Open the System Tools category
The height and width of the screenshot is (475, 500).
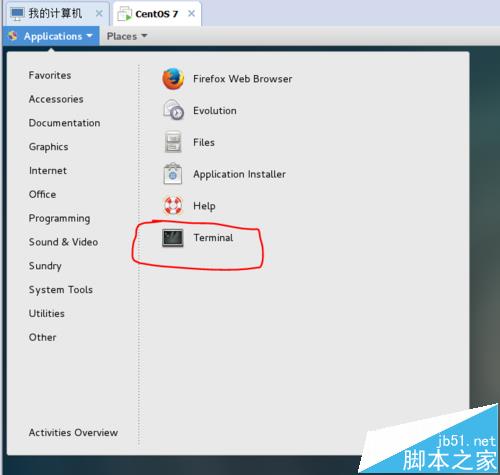click(61, 290)
